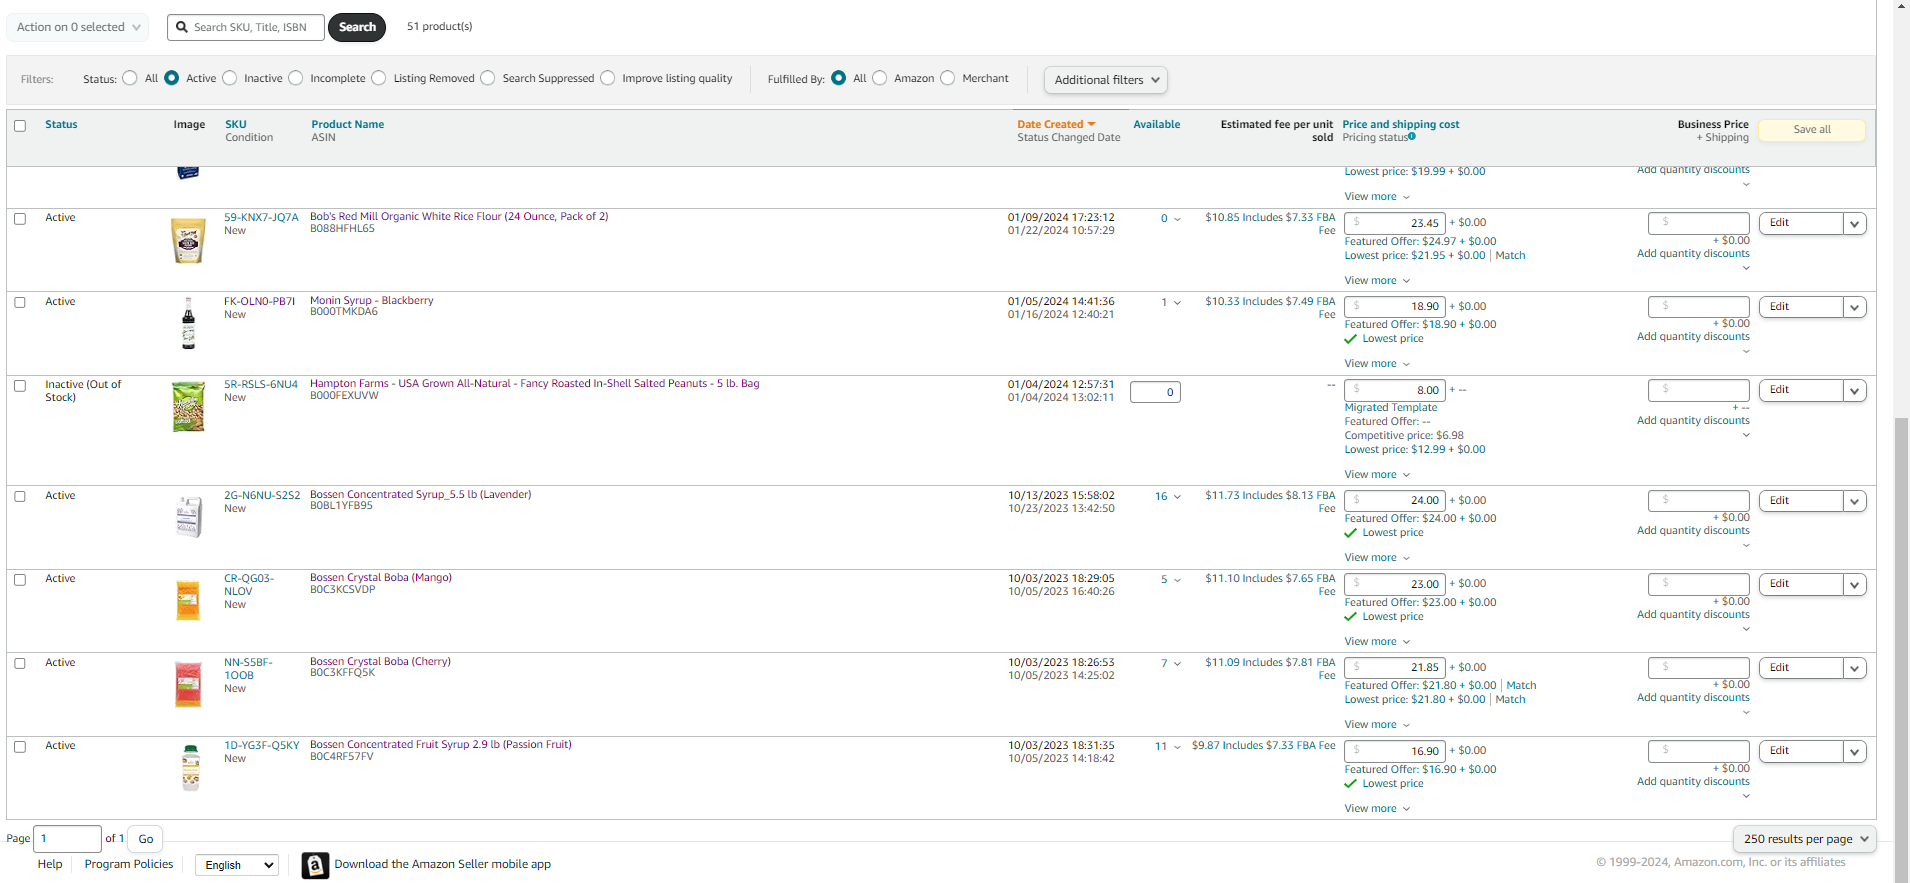Select checkbox for Bossen Crystal Boba Cherry row
1910x883 pixels.
[x=20, y=663]
